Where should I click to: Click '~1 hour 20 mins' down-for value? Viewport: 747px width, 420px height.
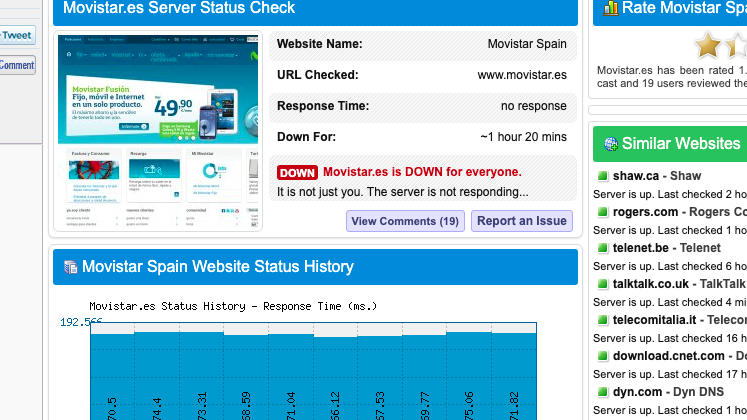coord(524,137)
